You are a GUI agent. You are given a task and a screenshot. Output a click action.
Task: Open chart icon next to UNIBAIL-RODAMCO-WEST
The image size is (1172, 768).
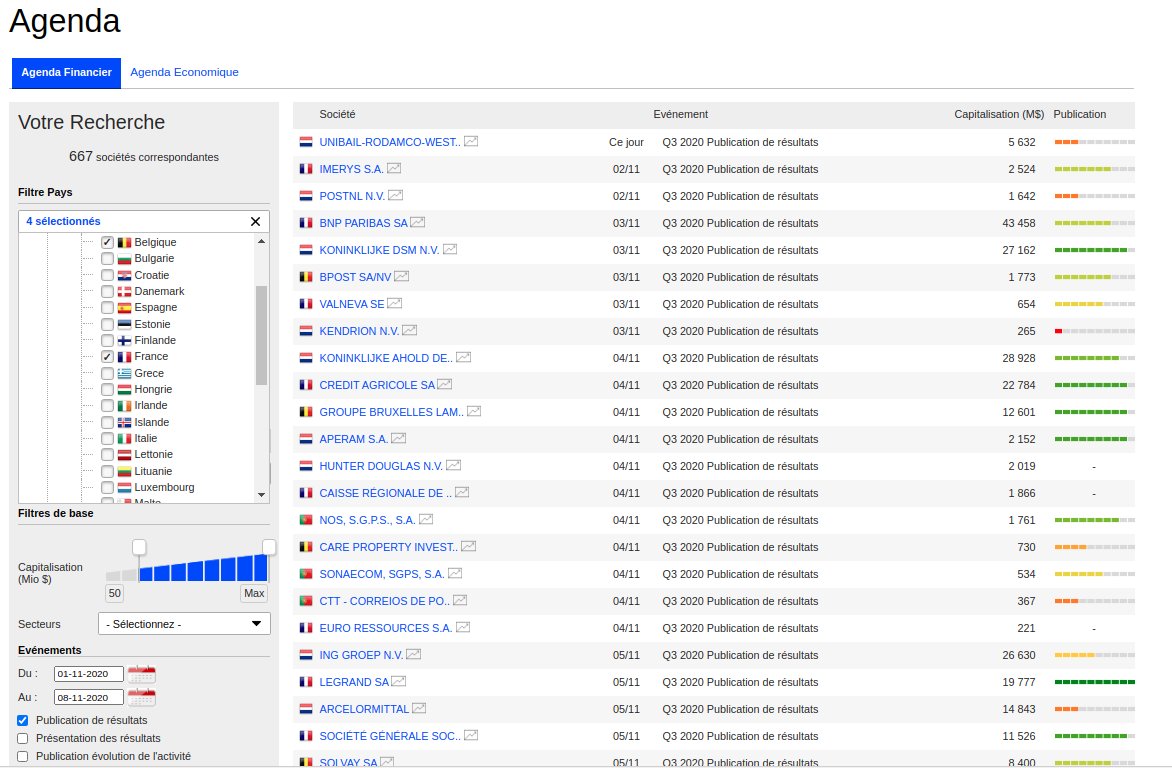point(471,141)
